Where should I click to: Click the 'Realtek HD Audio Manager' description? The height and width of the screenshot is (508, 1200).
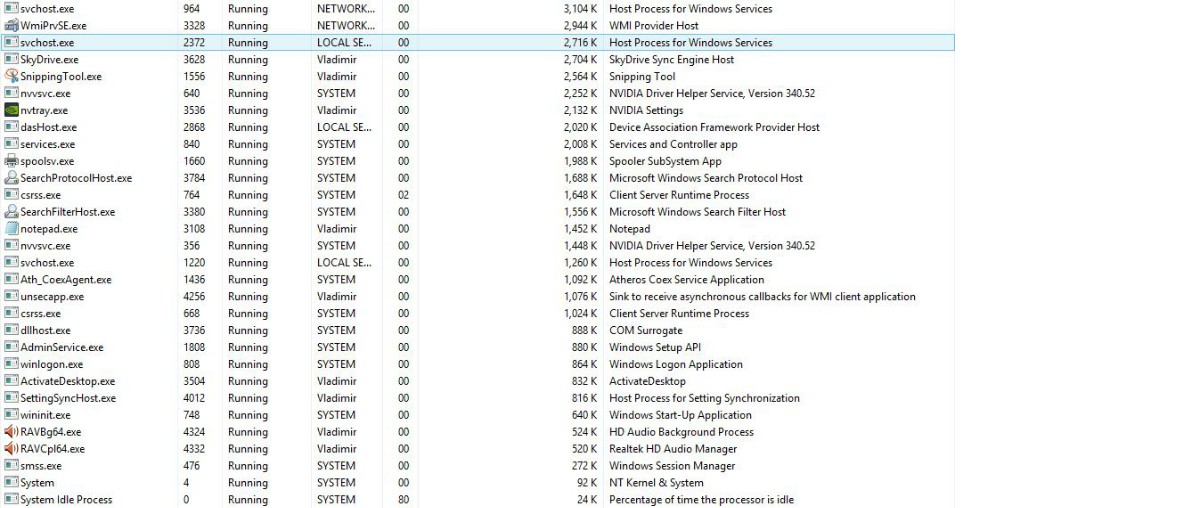[x=673, y=450]
